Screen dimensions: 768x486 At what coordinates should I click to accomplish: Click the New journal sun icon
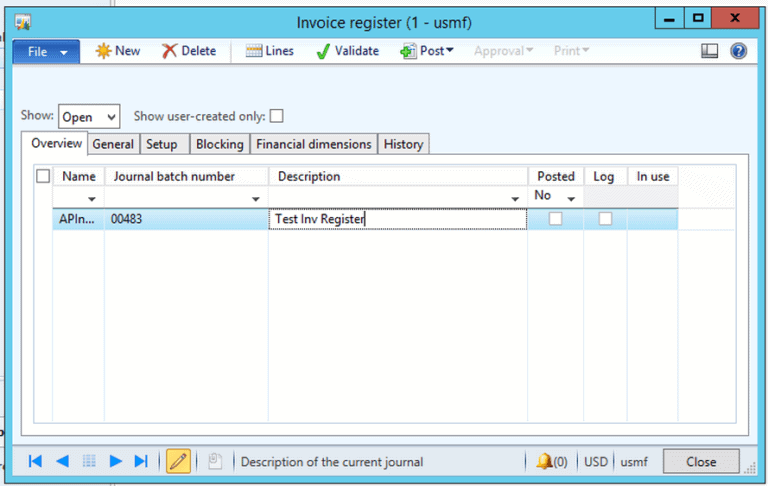pyautogui.click(x=103, y=51)
